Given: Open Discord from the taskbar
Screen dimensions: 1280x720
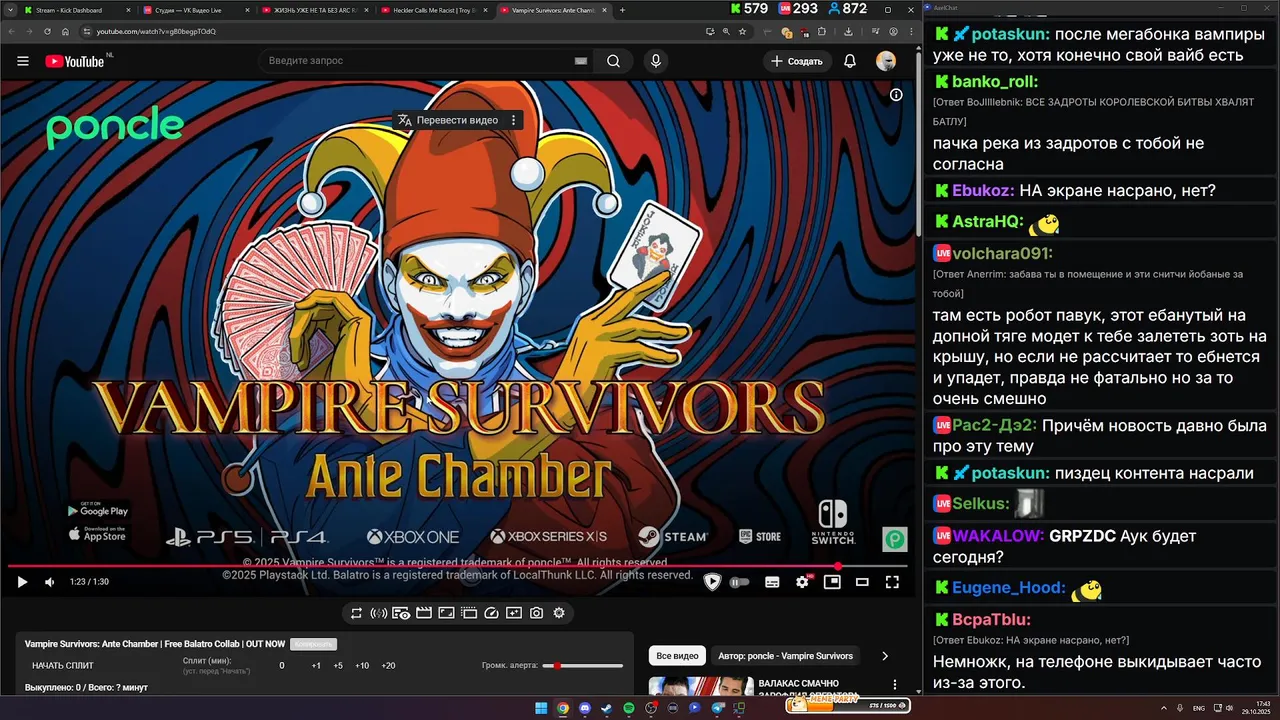Looking at the screenshot, I should (x=585, y=708).
